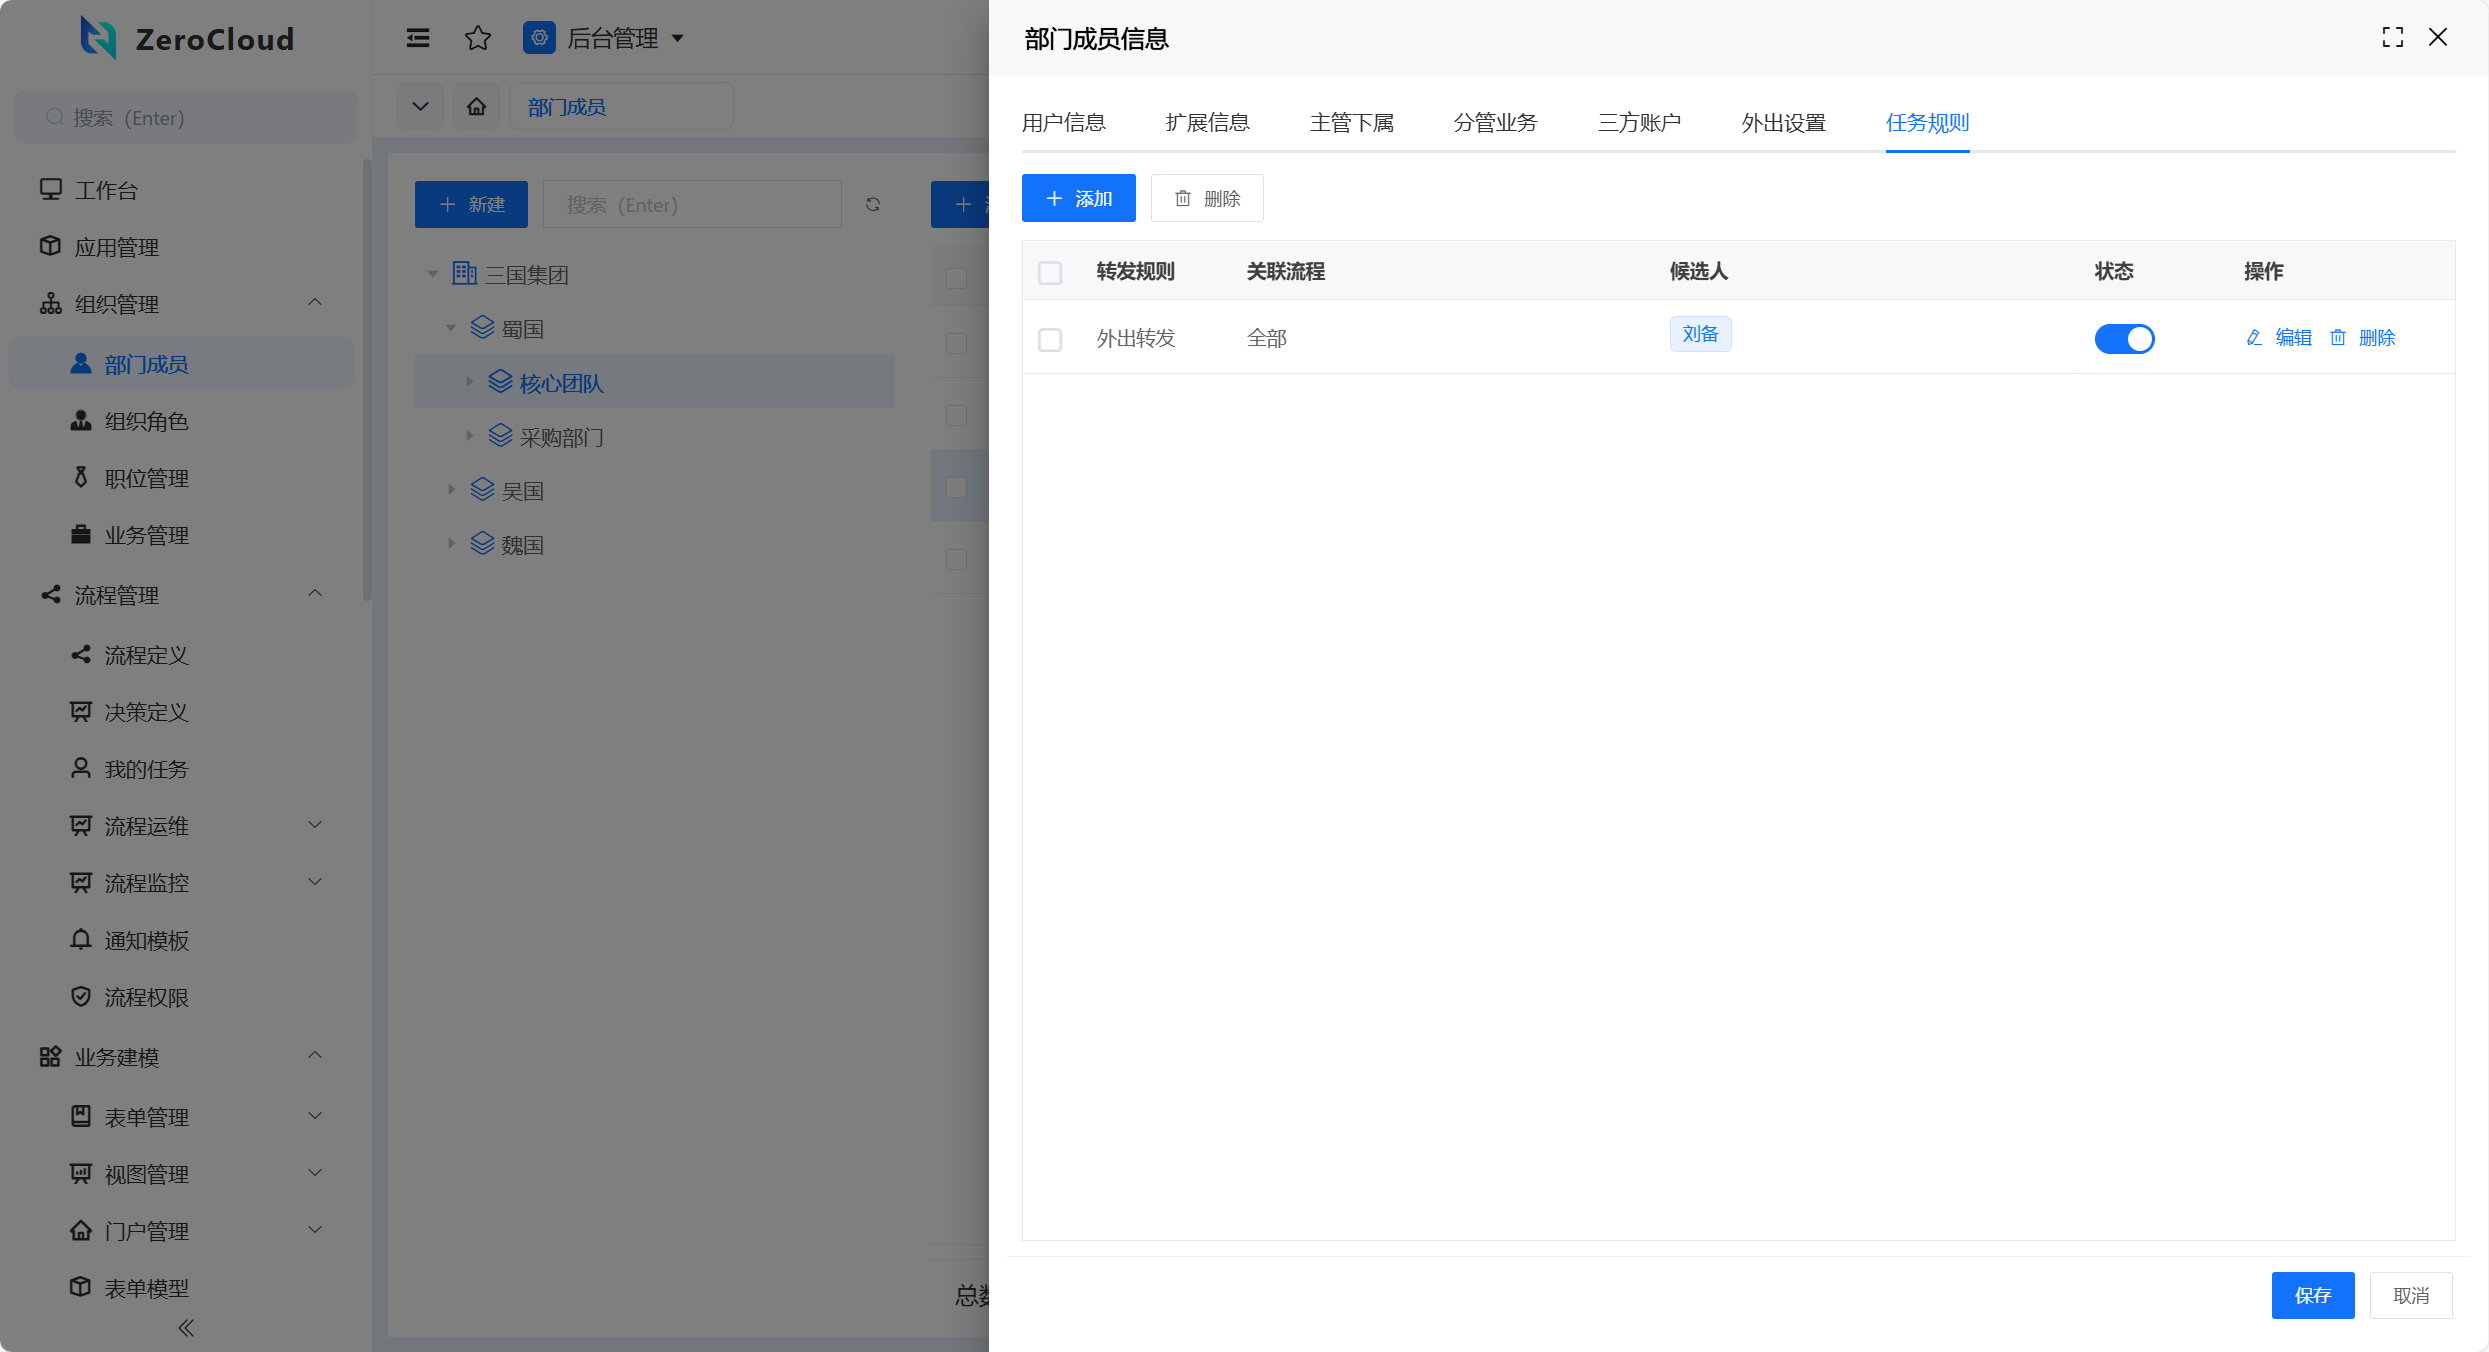Click the edit pencil icon for 外出转发
This screenshot has width=2489, height=1352.
click(2254, 338)
